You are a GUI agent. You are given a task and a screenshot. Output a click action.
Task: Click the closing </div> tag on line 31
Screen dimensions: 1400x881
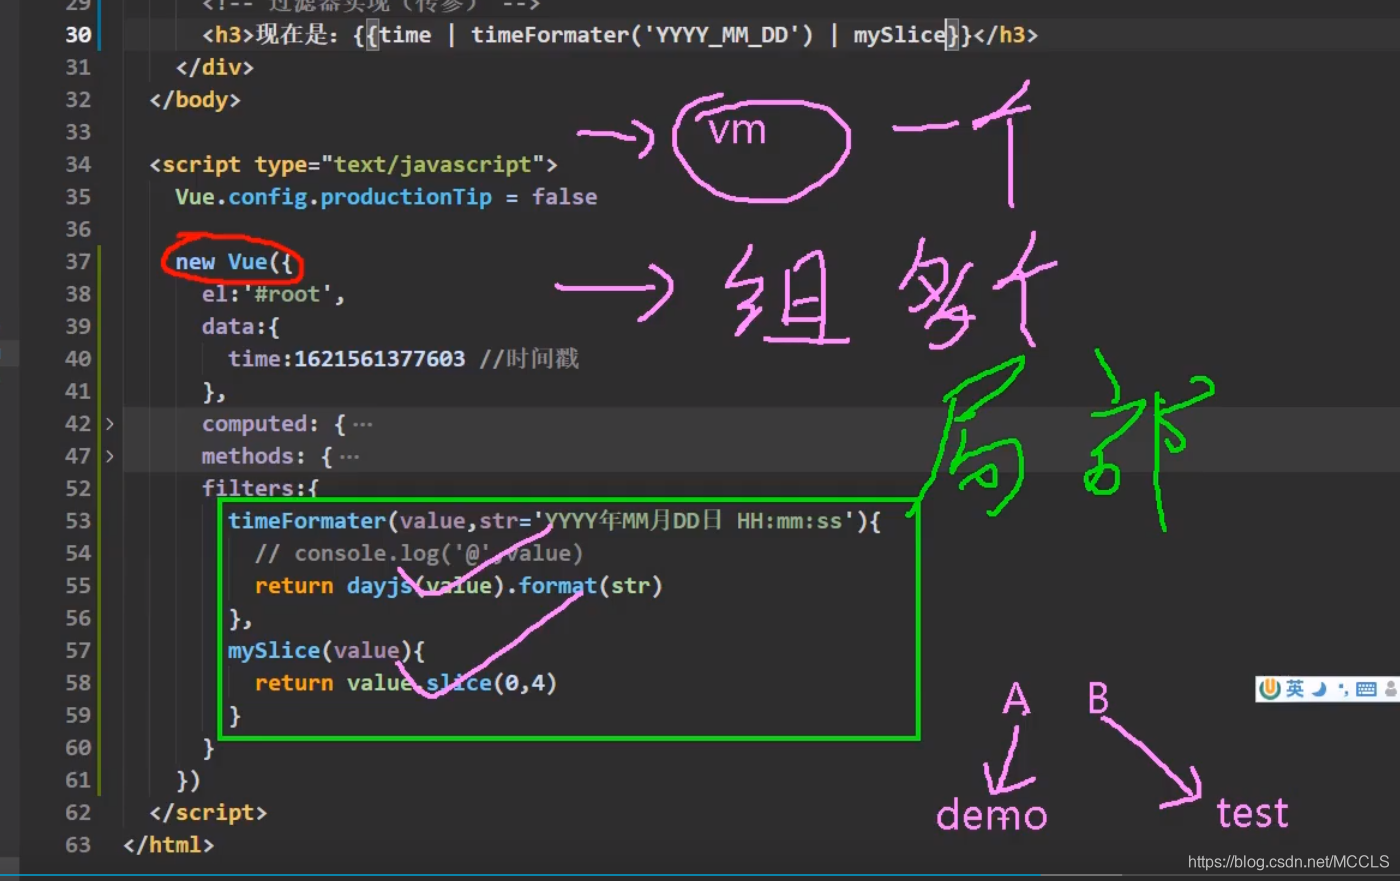point(215,67)
